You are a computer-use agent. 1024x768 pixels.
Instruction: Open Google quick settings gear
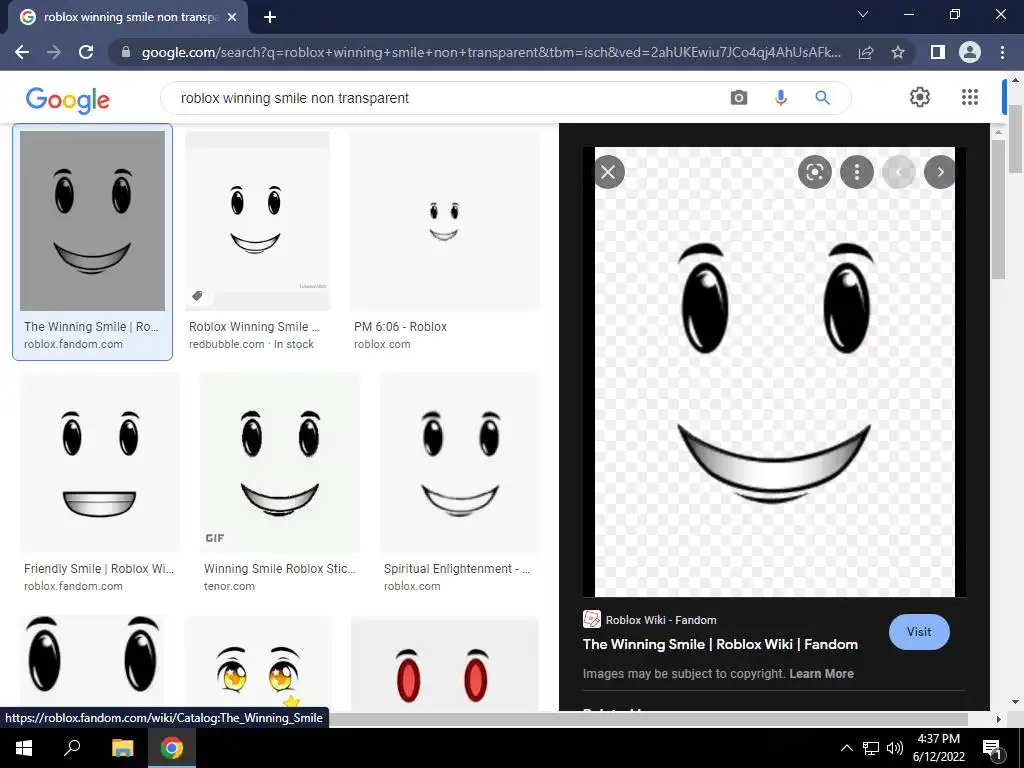click(x=920, y=97)
